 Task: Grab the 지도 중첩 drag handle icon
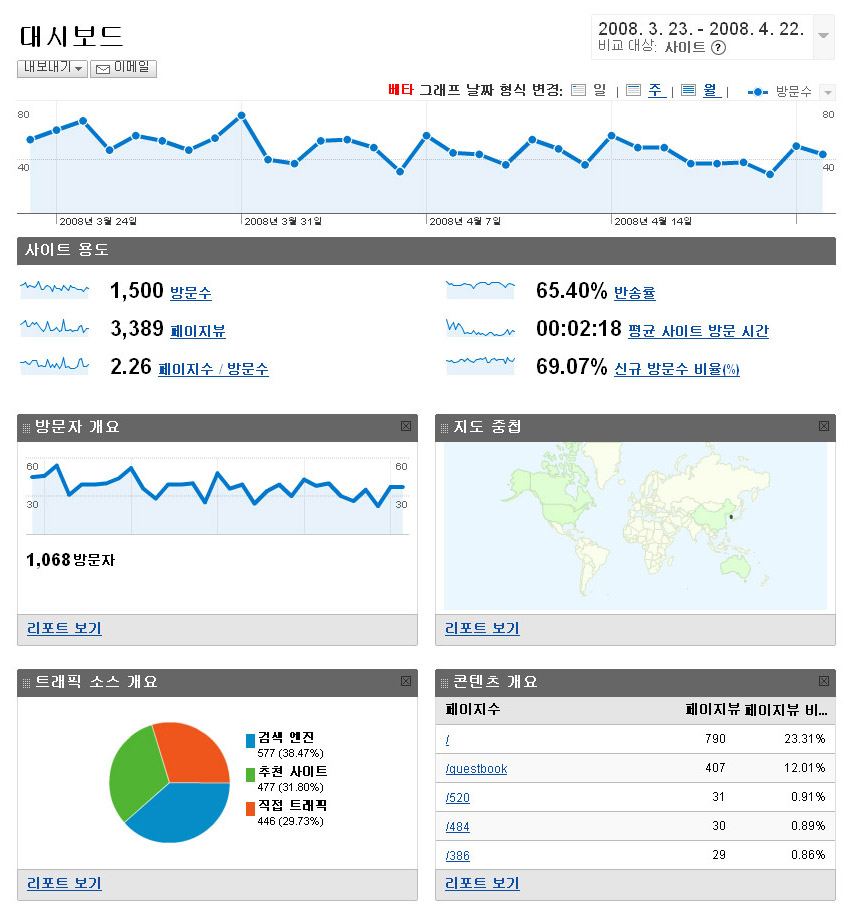point(444,429)
